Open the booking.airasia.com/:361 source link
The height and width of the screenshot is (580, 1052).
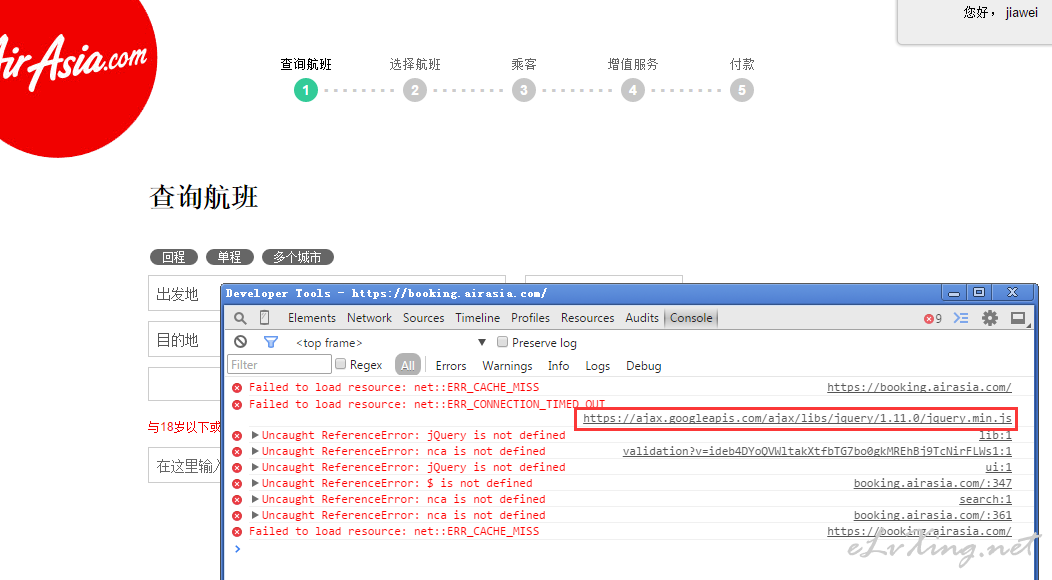(933, 516)
